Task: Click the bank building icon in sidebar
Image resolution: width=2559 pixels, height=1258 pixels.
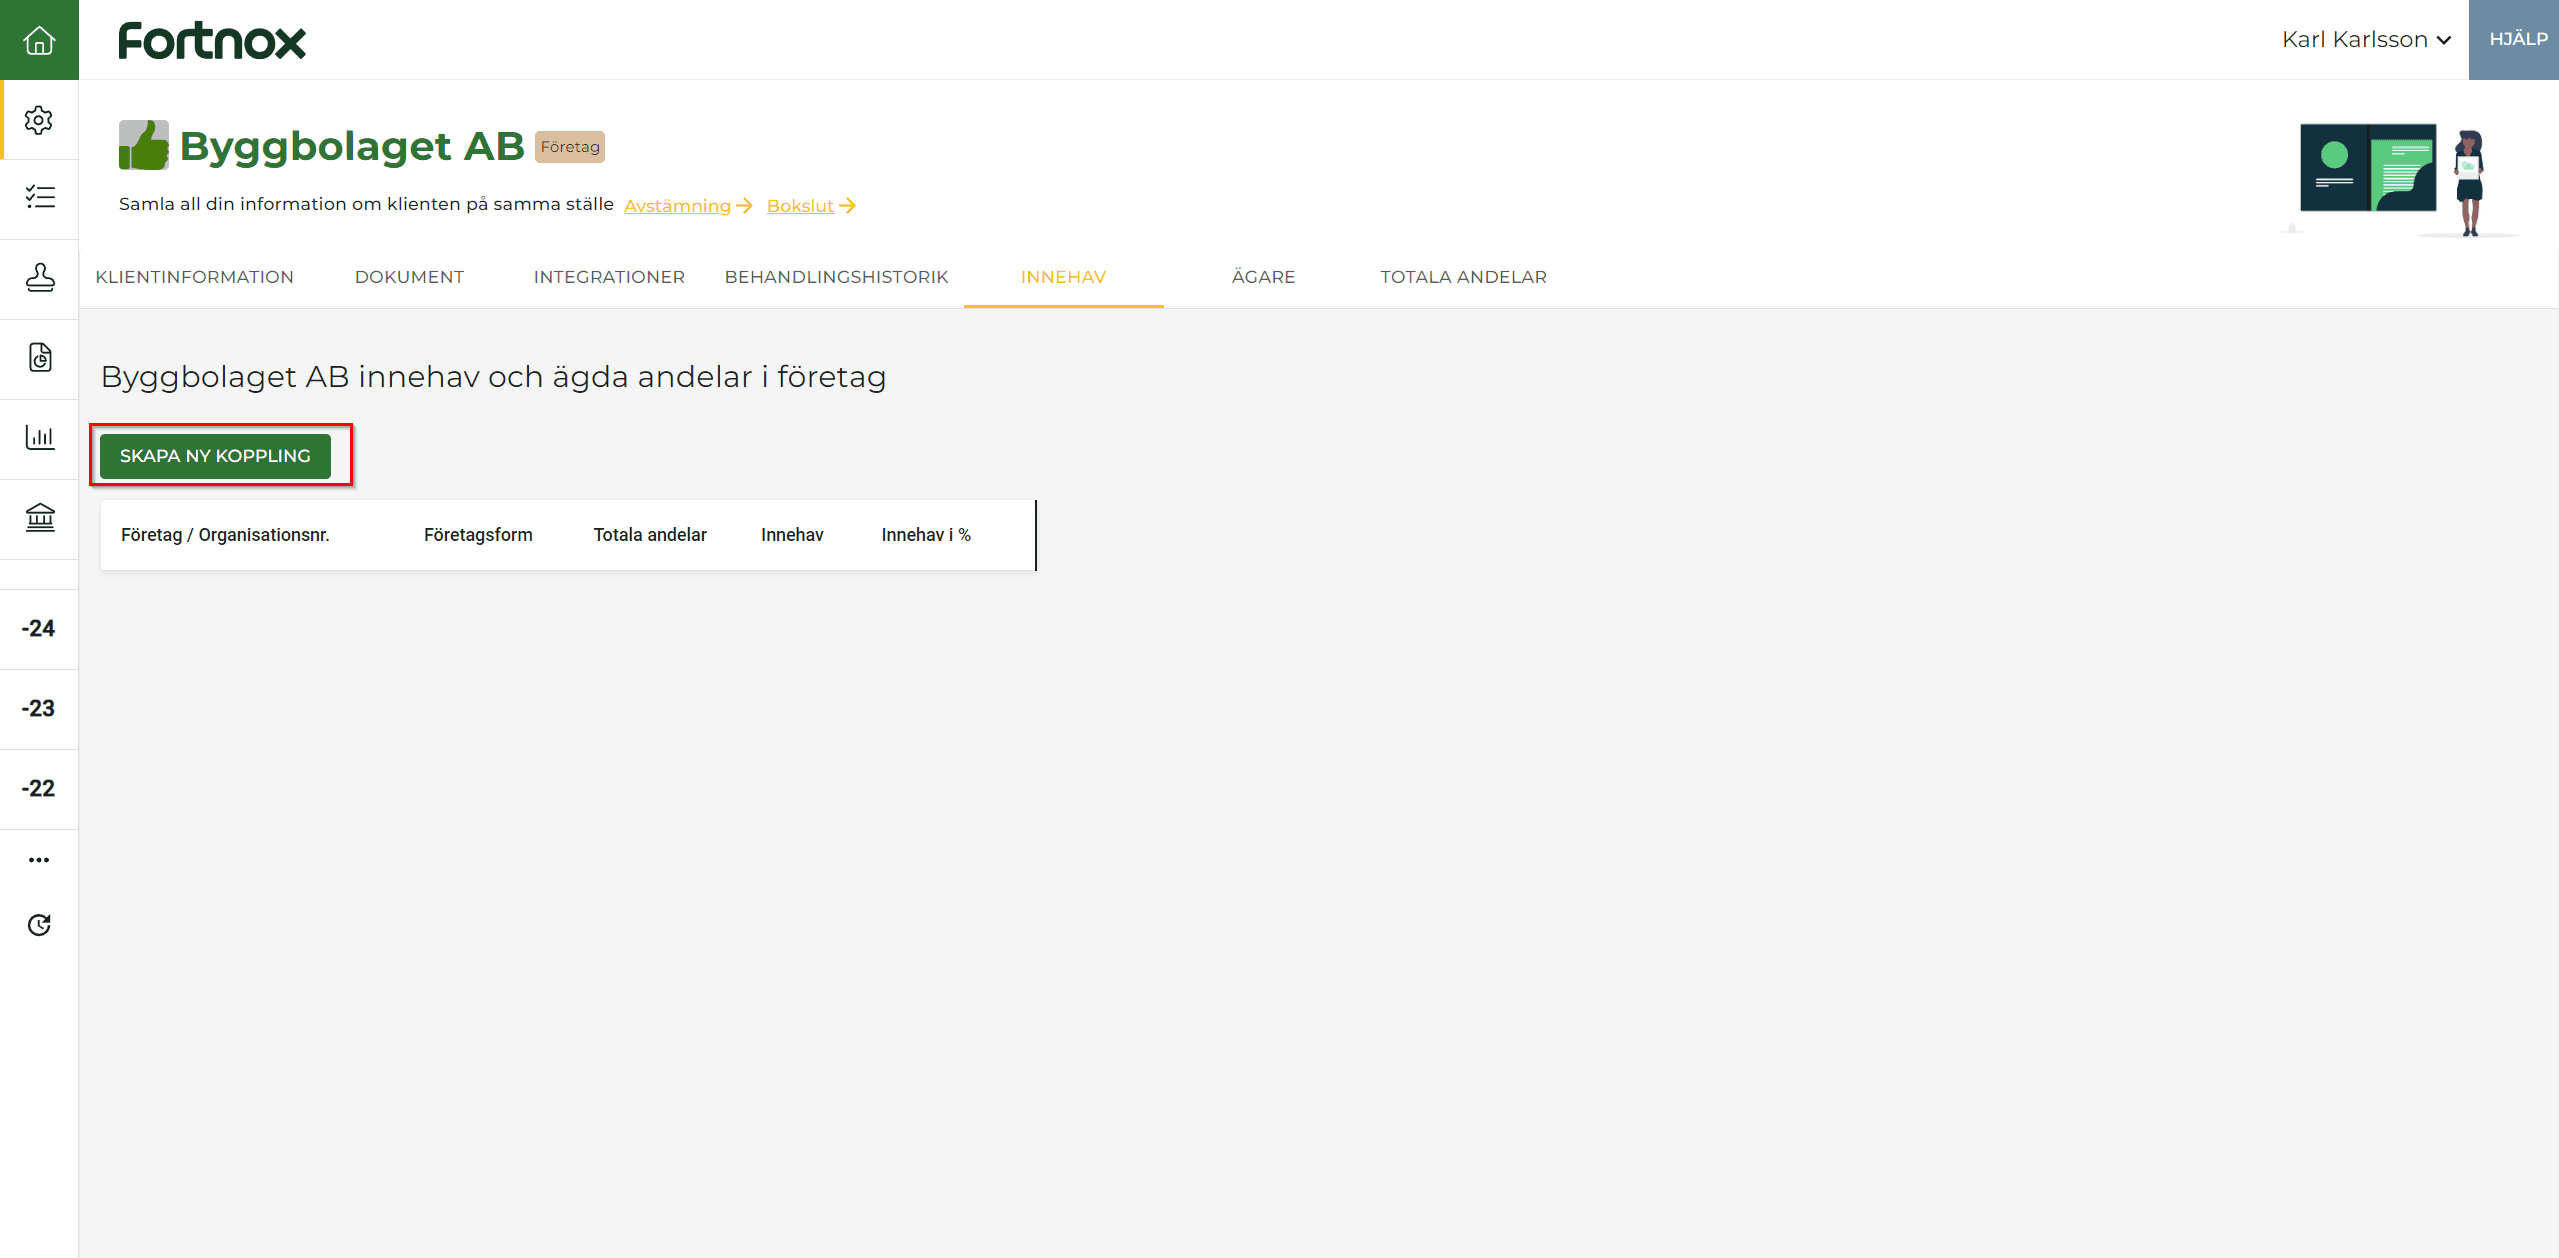Action: (x=39, y=518)
